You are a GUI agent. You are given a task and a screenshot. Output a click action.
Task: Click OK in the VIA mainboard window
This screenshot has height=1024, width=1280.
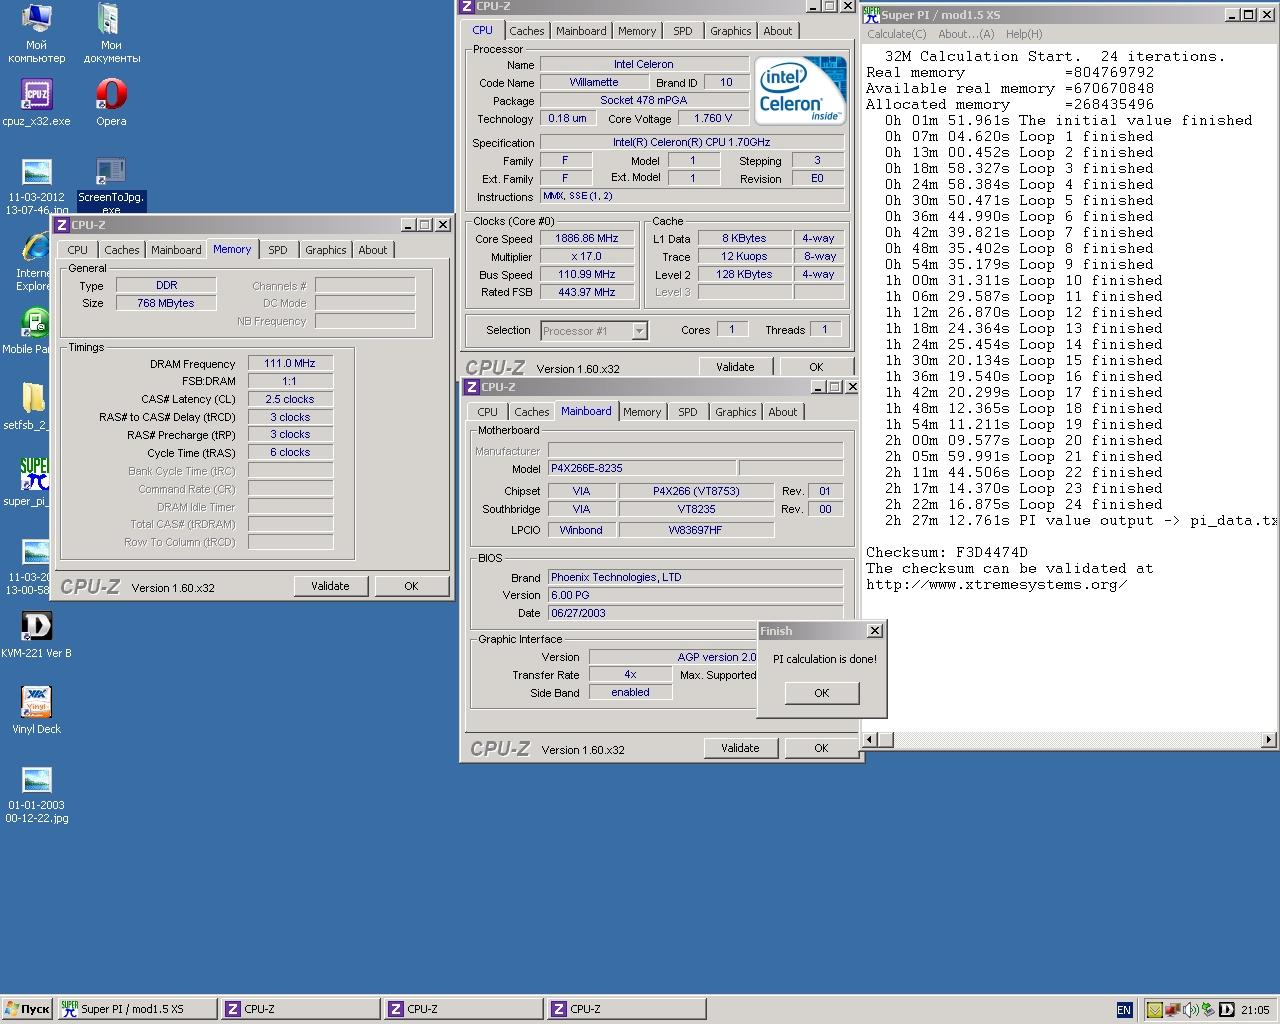coord(821,748)
